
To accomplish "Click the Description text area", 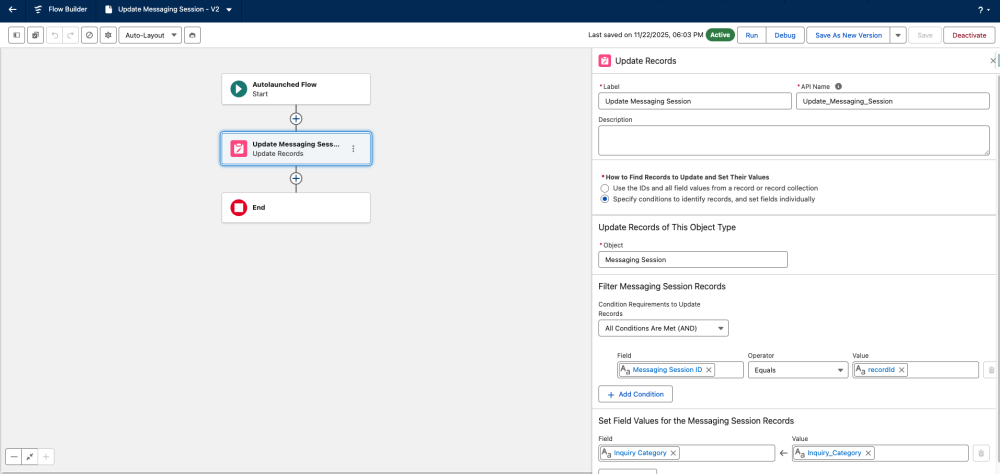I will point(793,140).
